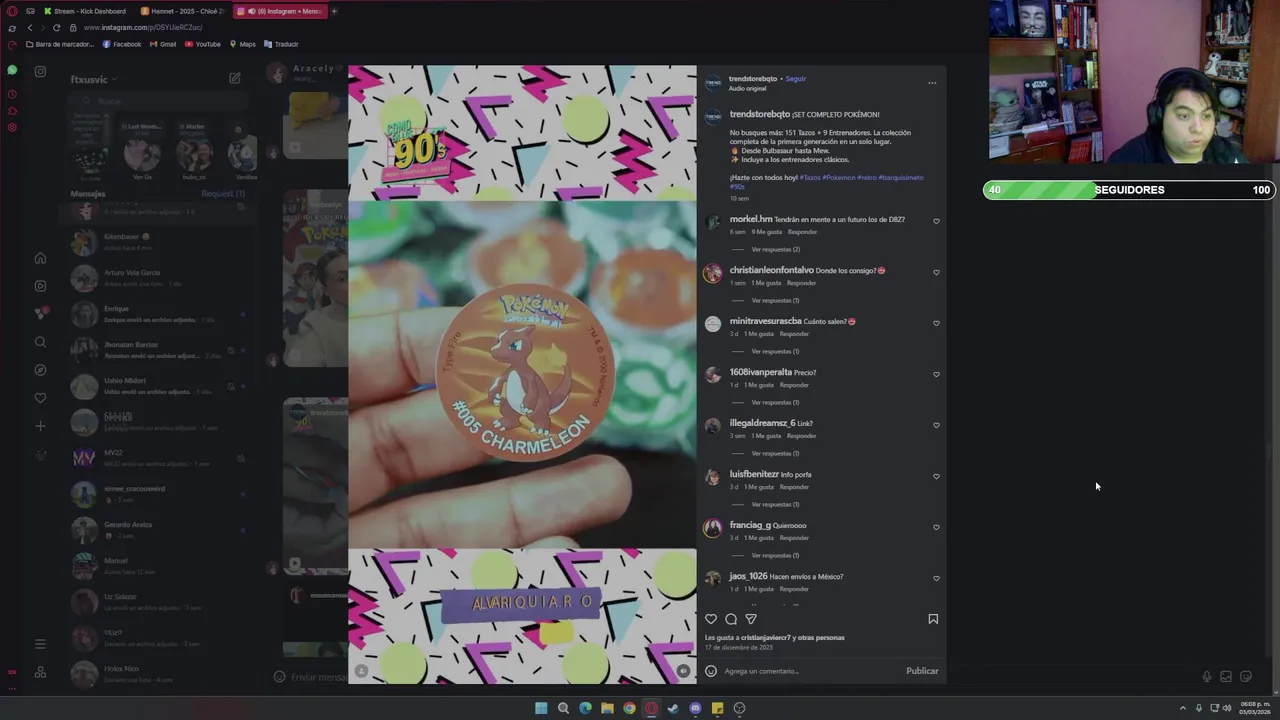Open a new browser tab

[334, 11]
